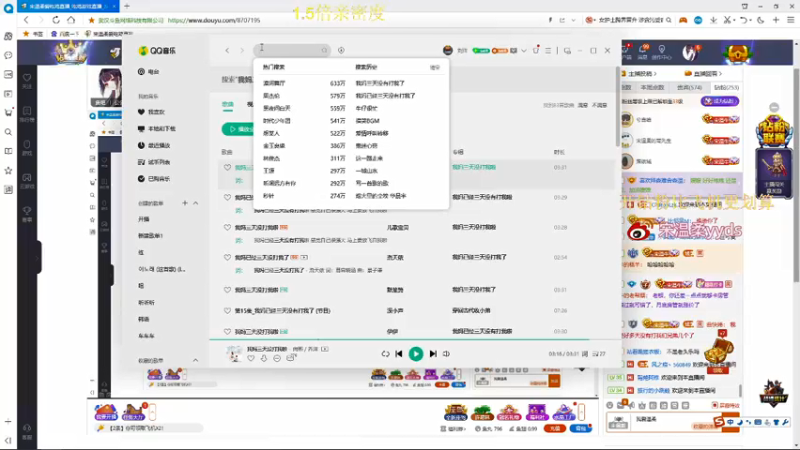Select search history 摇菜BGM

(x=367, y=121)
